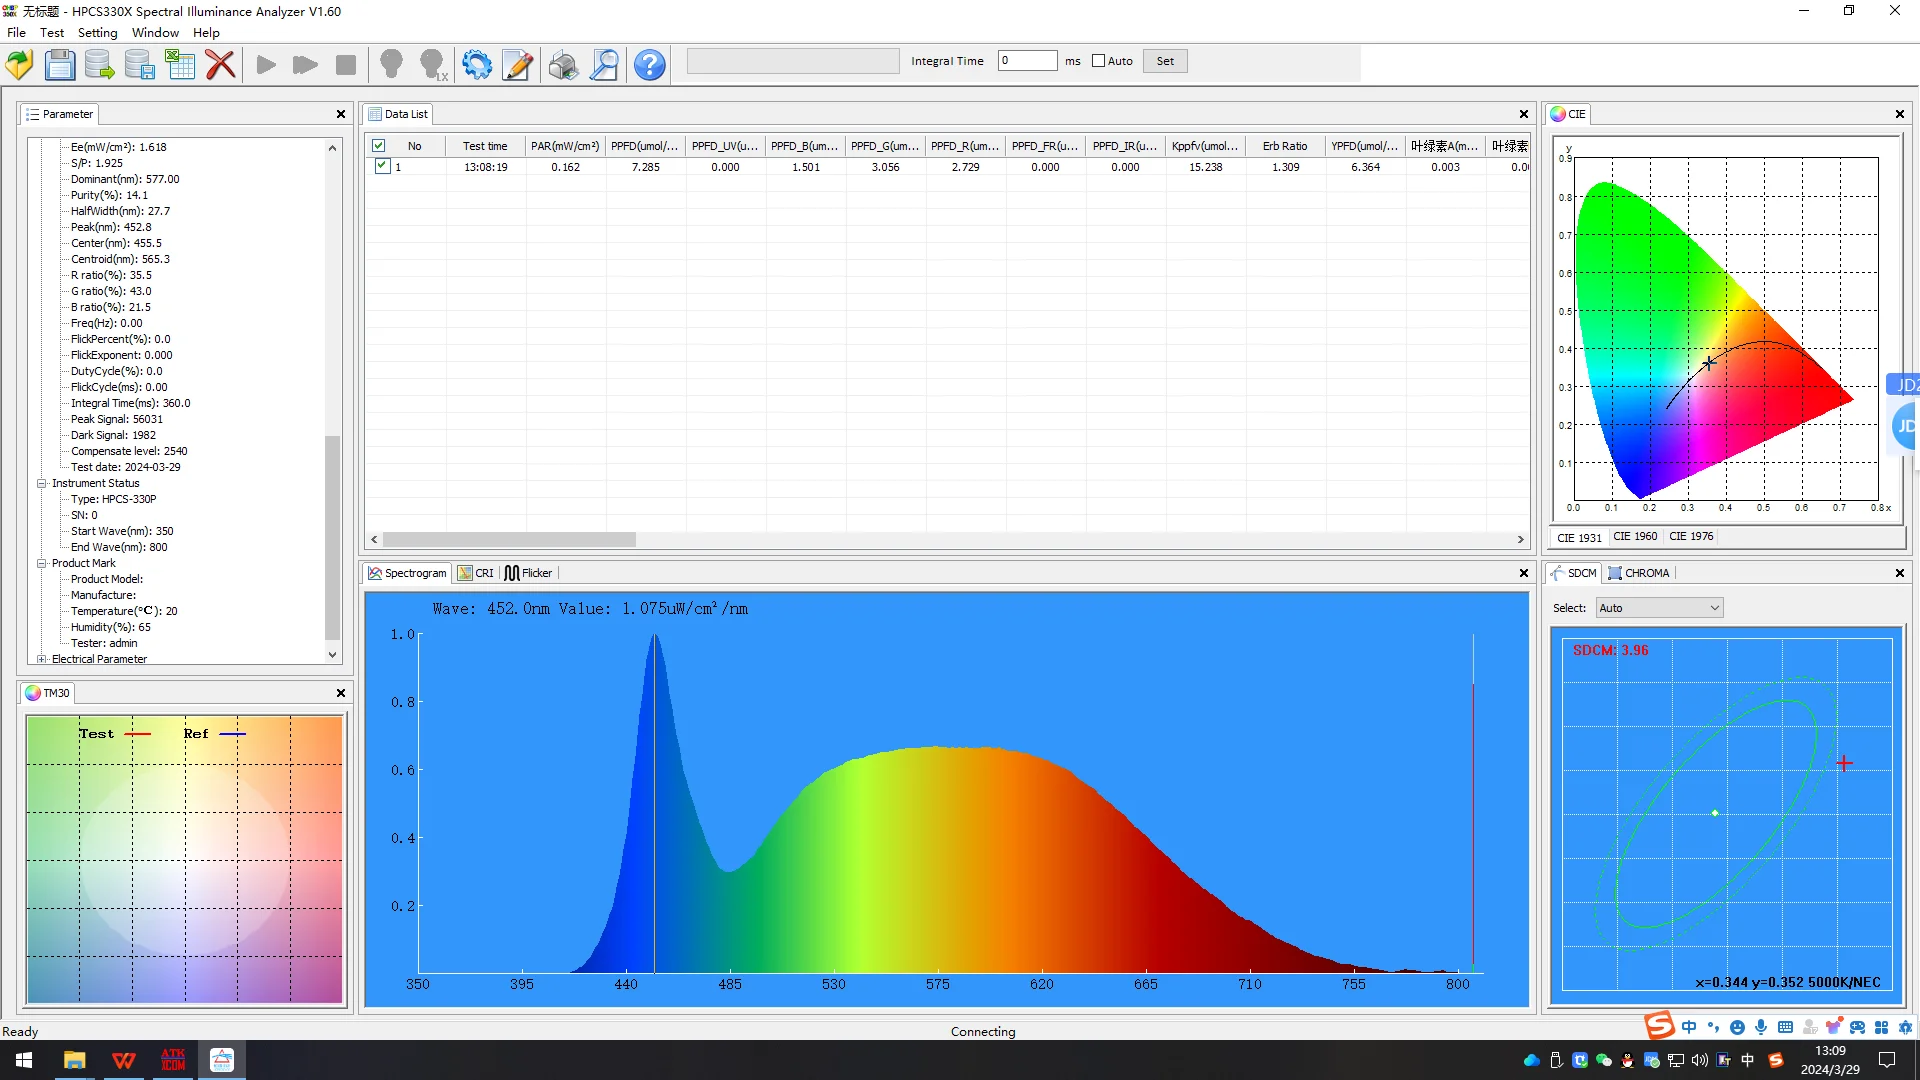Click the red X delete icon
This screenshot has height=1080, width=1920.
tap(220, 65)
